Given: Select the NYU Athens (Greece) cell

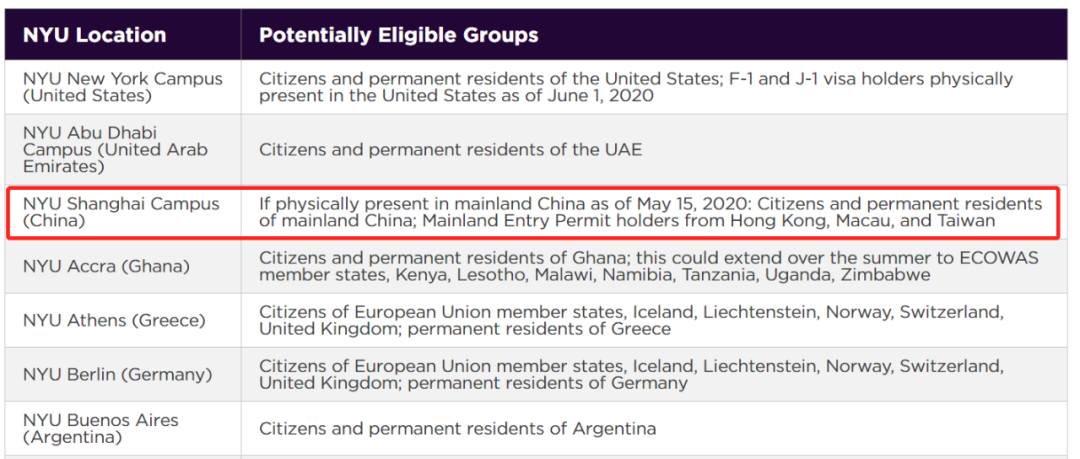Looking at the screenshot, I should coord(114,320).
